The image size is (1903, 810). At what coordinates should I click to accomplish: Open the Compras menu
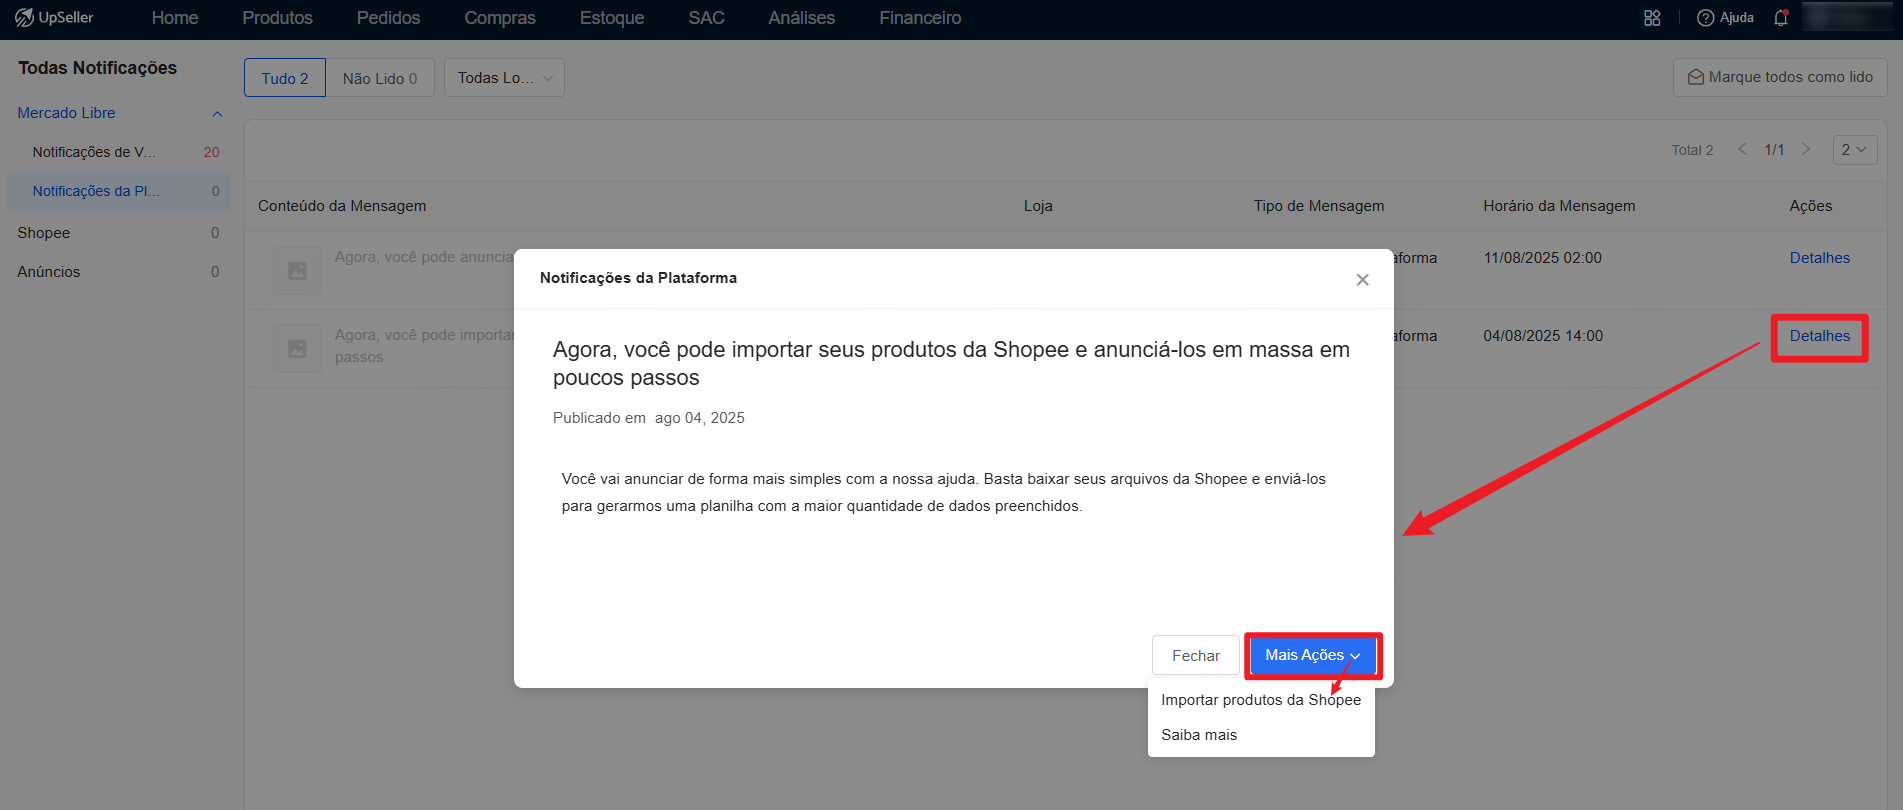(x=500, y=18)
